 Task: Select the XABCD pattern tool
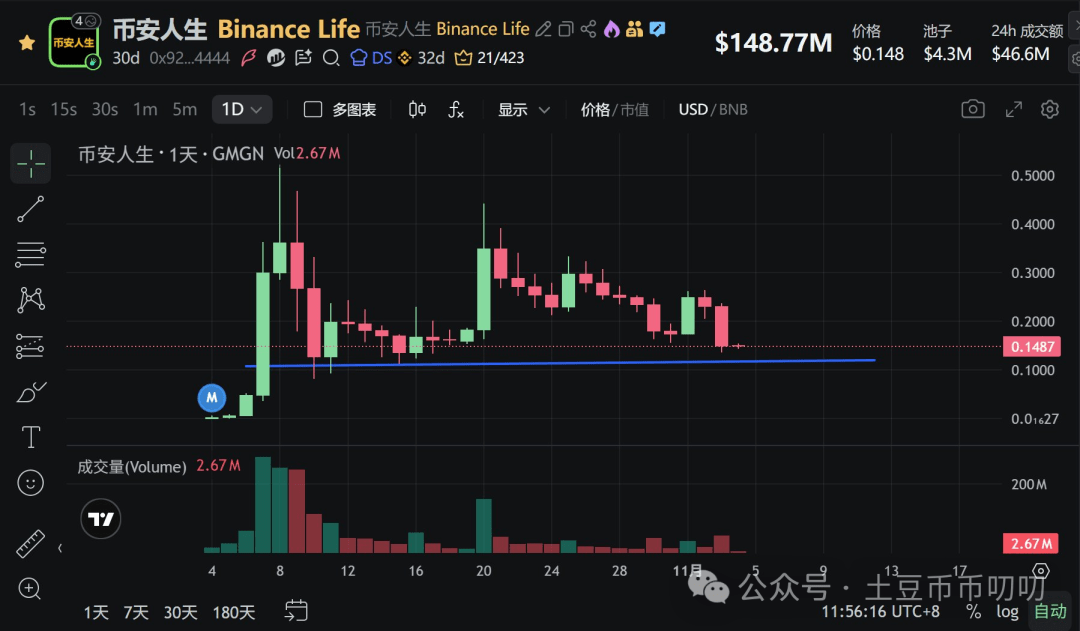30,300
